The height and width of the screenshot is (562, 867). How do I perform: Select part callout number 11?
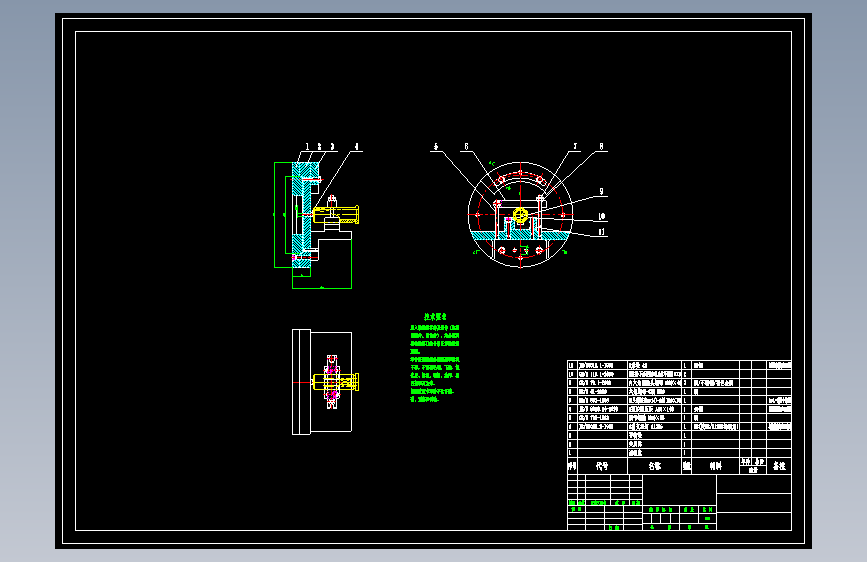[602, 232]
